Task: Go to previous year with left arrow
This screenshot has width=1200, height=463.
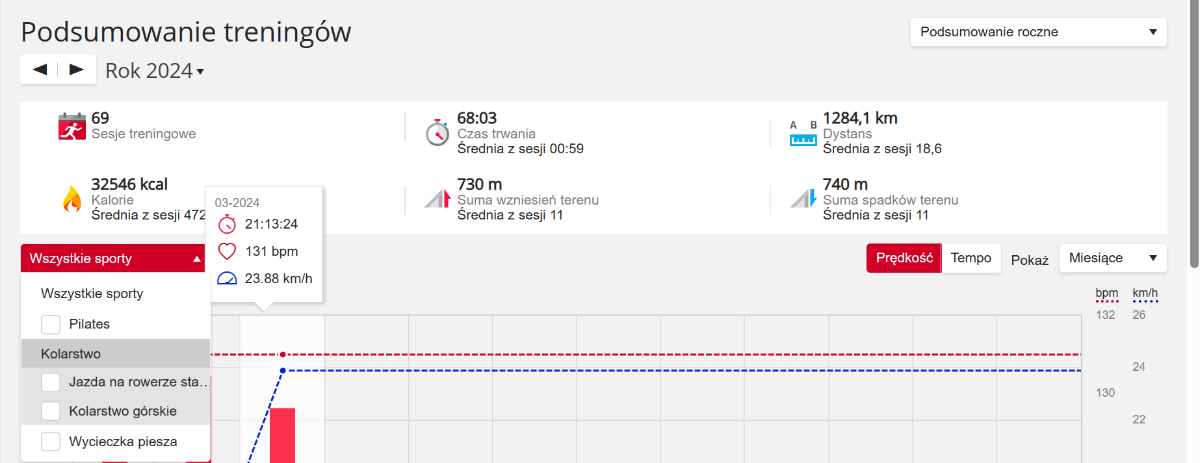Action: coord(40,69)
